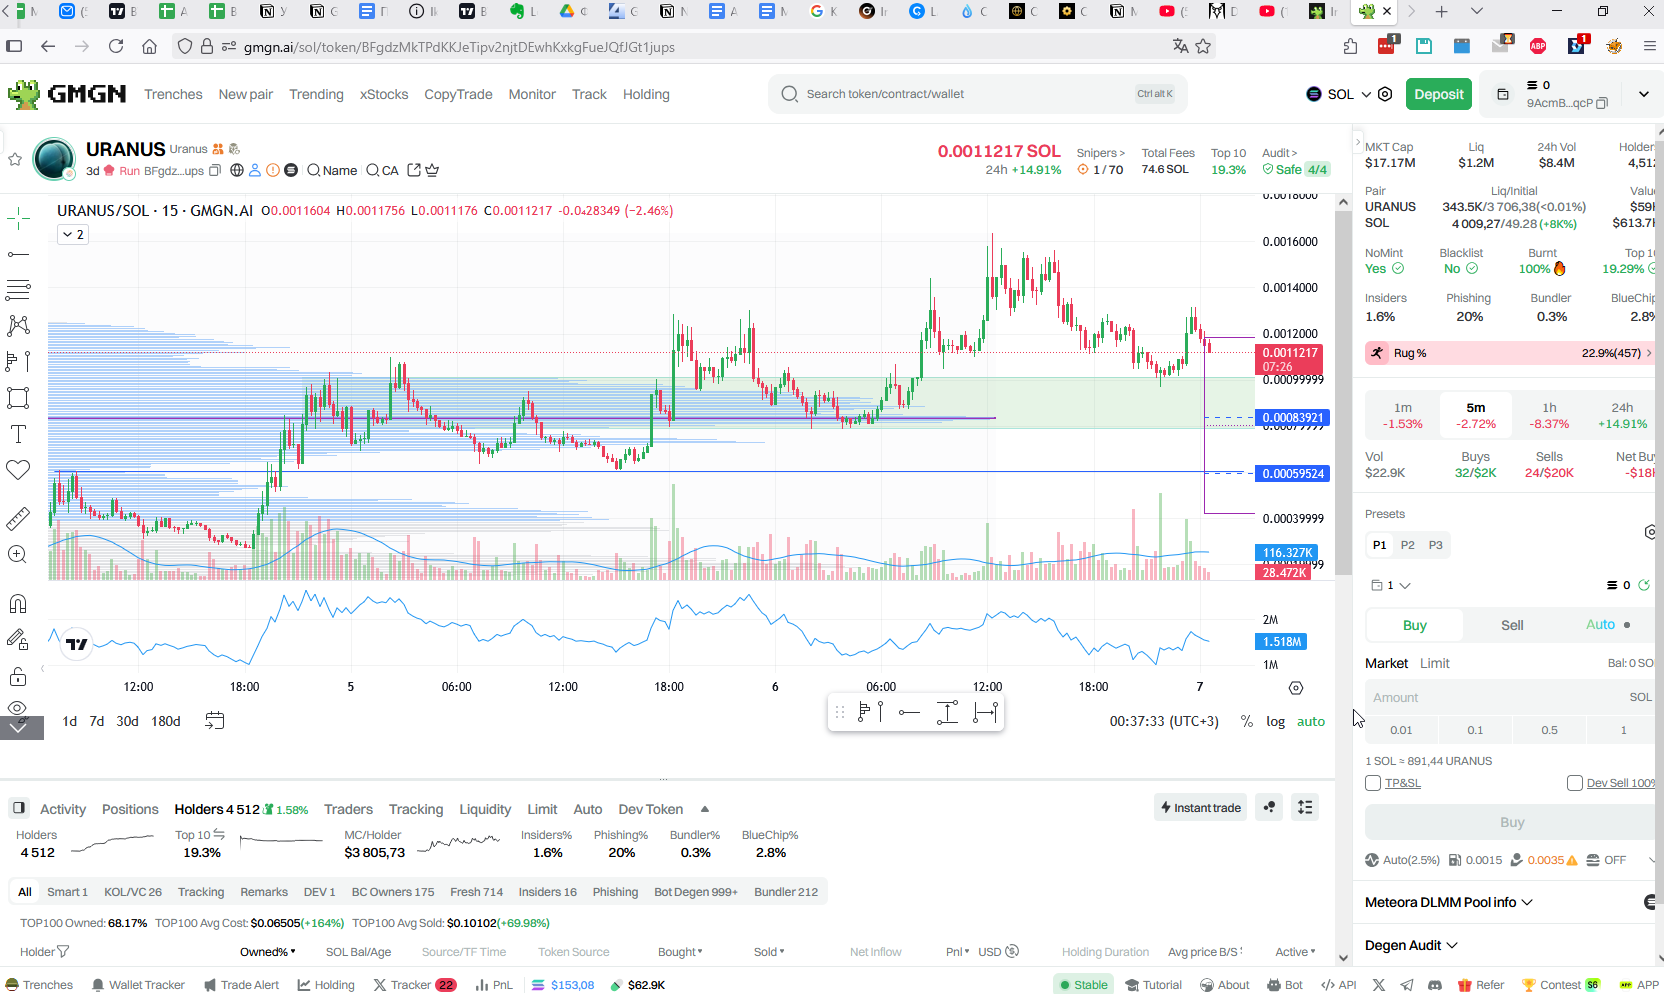Share the URANUS token page

tap(414, 170)
